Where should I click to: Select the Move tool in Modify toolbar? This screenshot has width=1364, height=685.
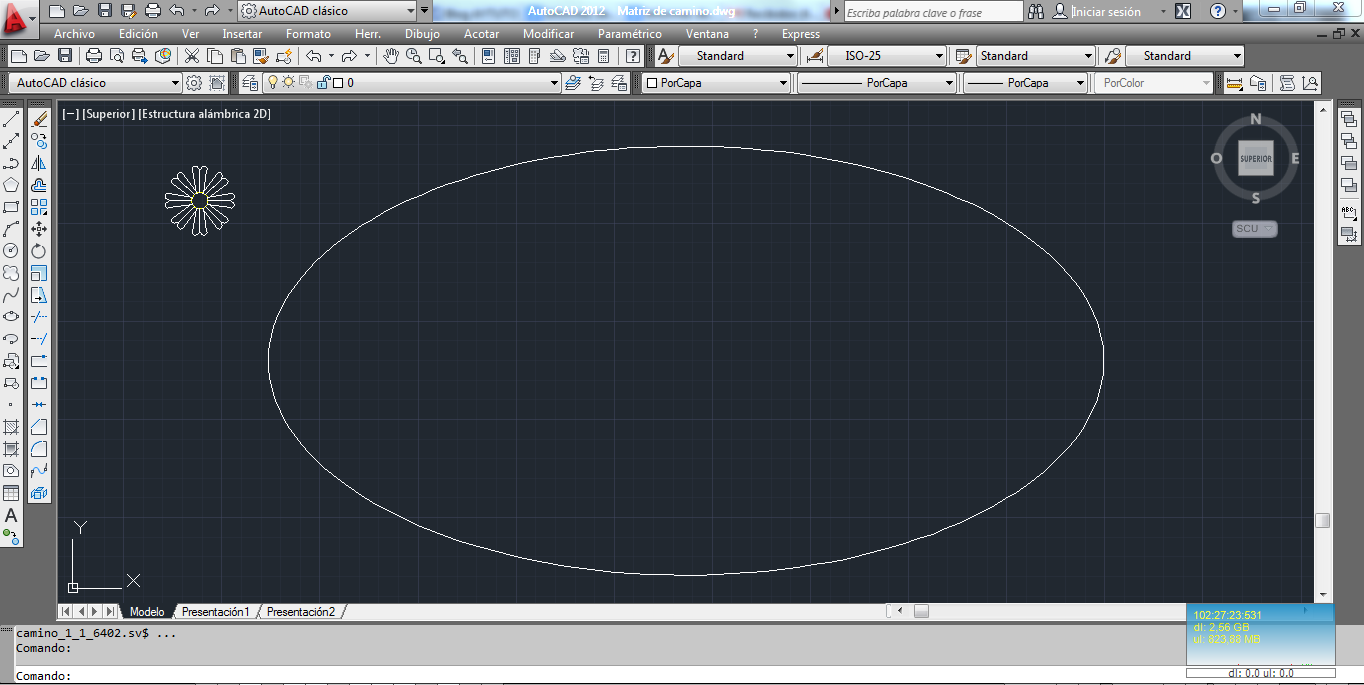point(38,226)
